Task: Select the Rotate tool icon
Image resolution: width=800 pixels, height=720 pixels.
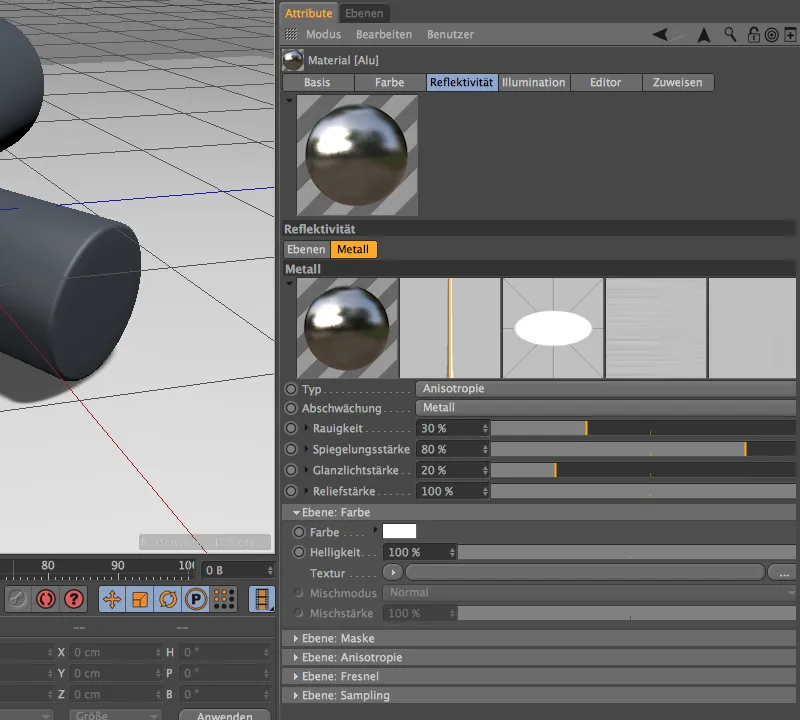Action: [x=167, y=599]
